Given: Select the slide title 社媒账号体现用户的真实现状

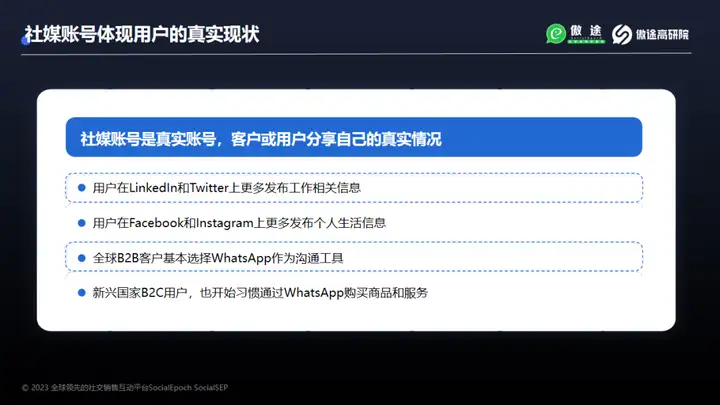Looking at the screenshot, I should point(141,34).
